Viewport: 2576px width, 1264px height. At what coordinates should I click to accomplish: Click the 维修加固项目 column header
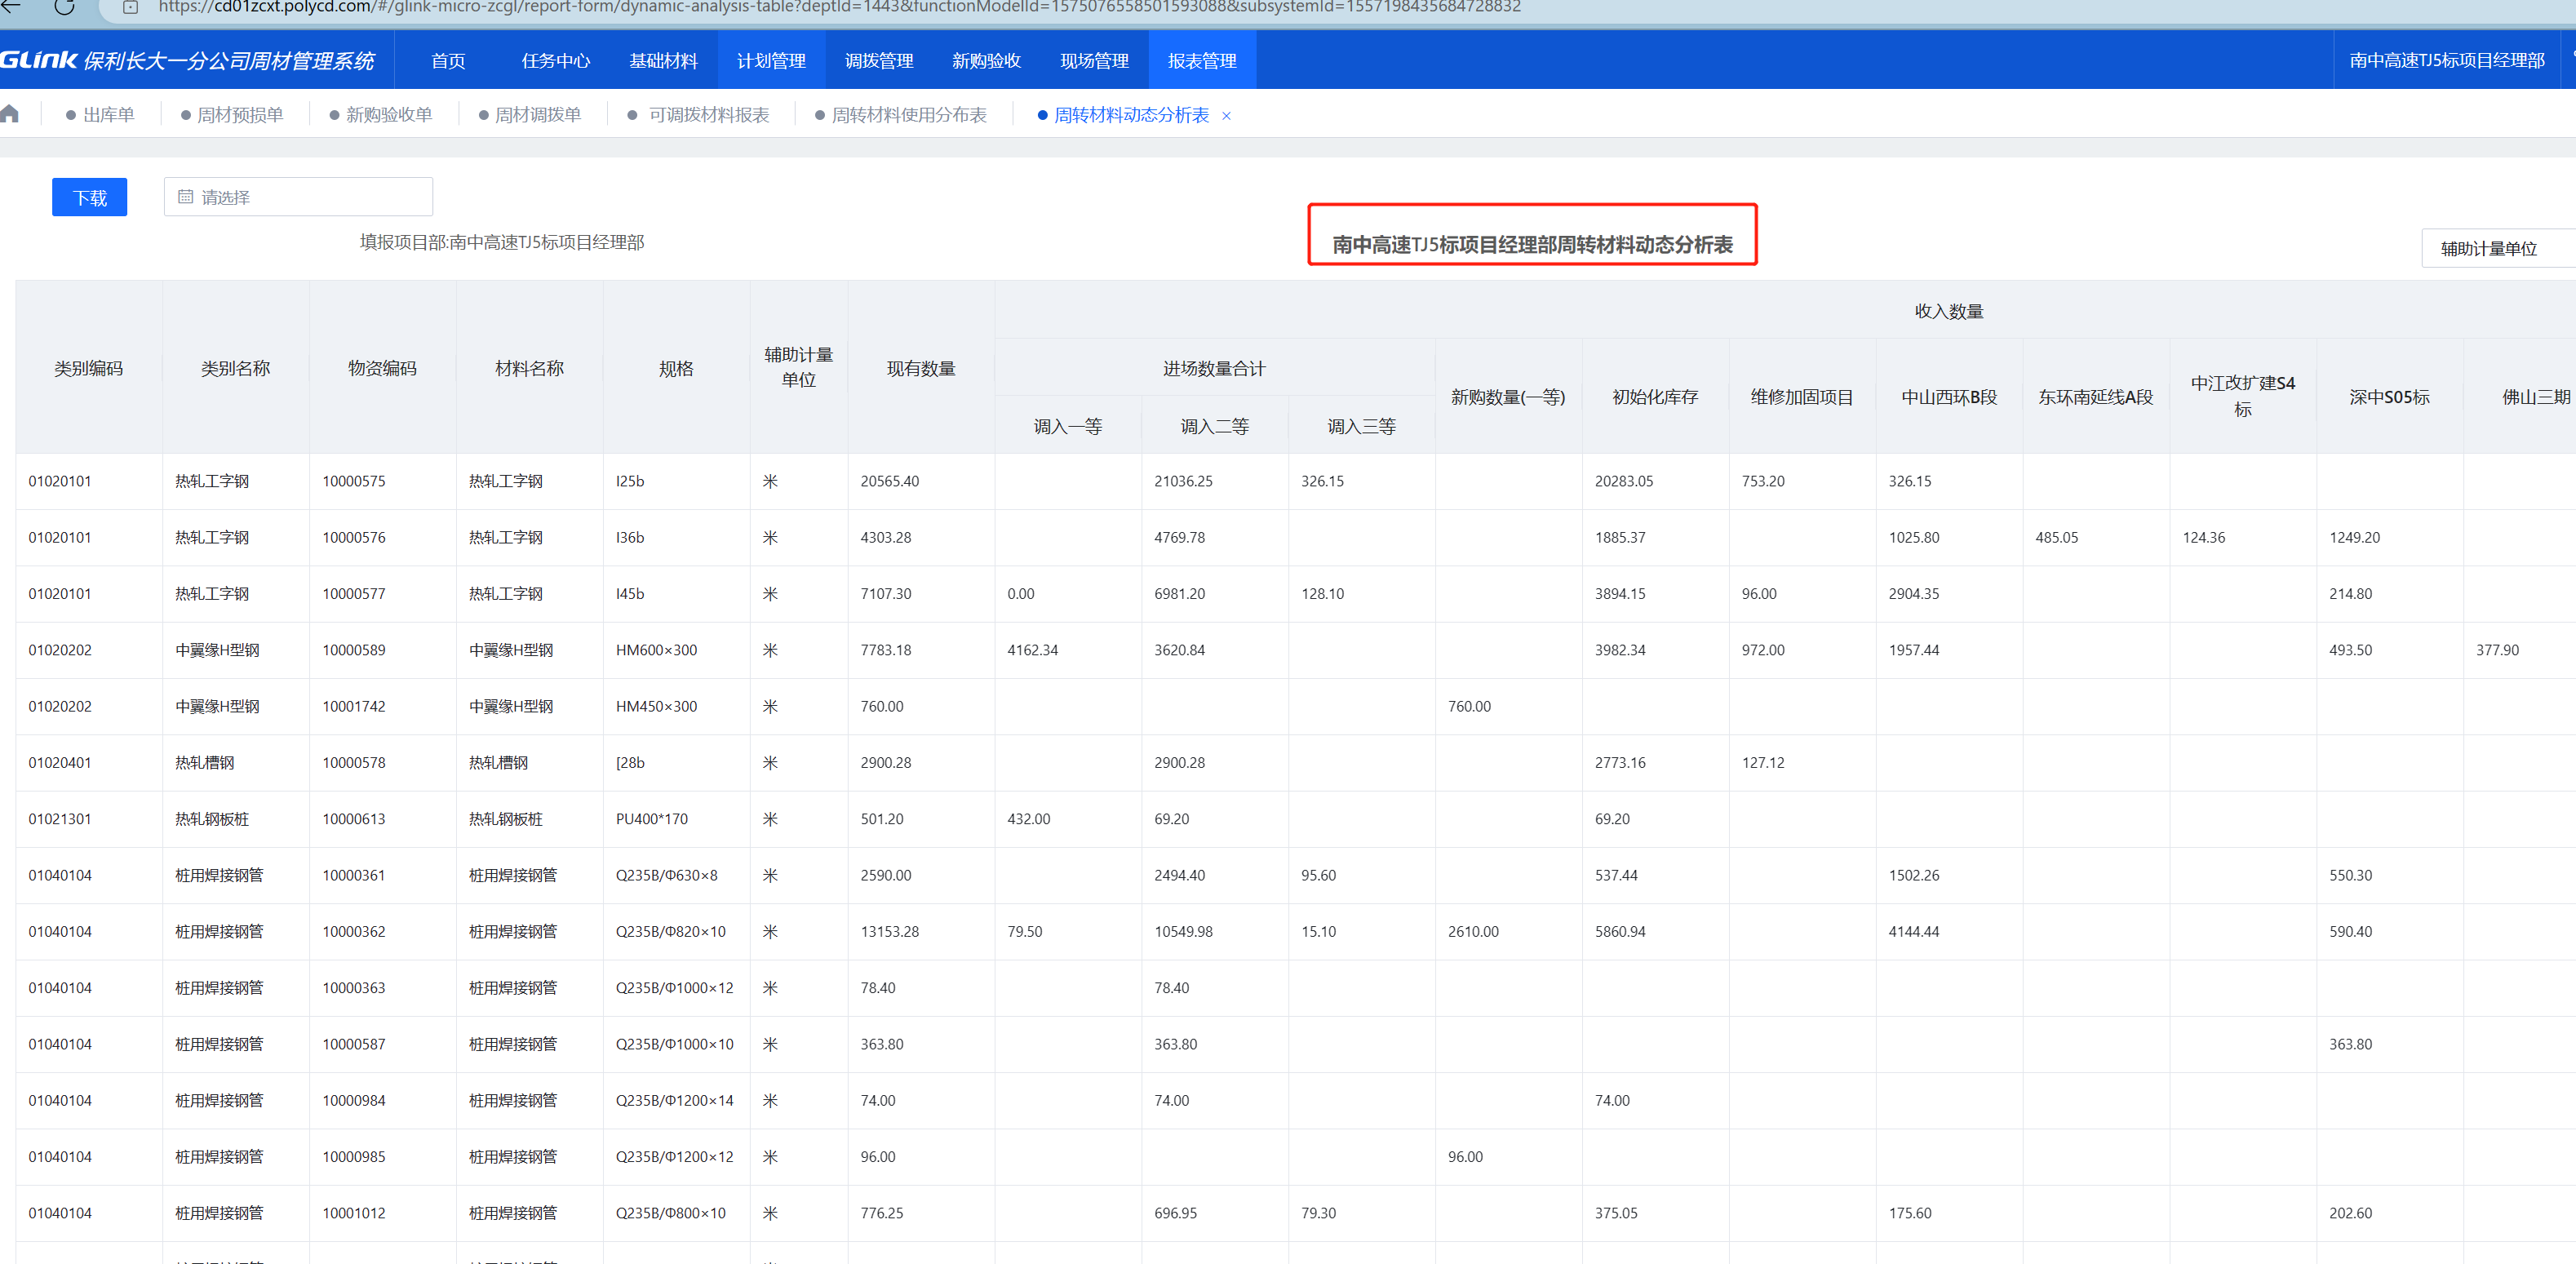click(1802, 397)
